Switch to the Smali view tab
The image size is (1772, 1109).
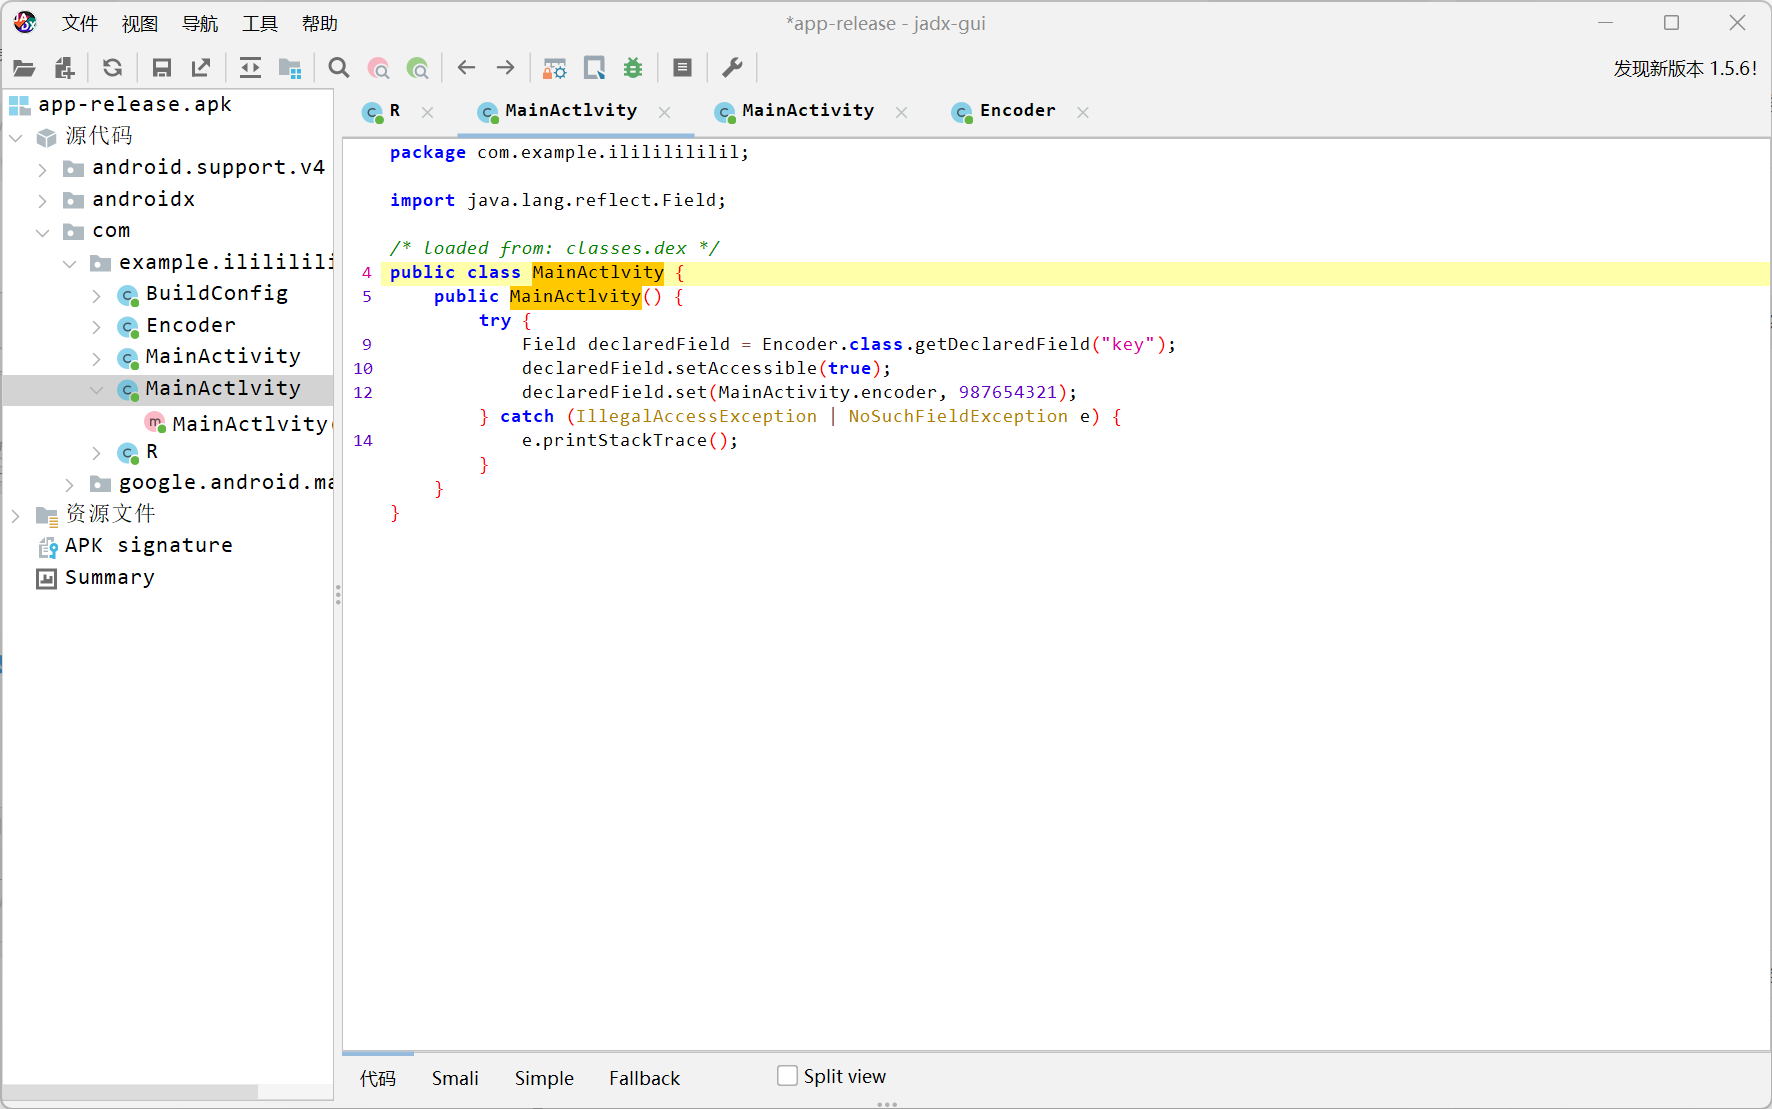click(x=455, y=1078)
